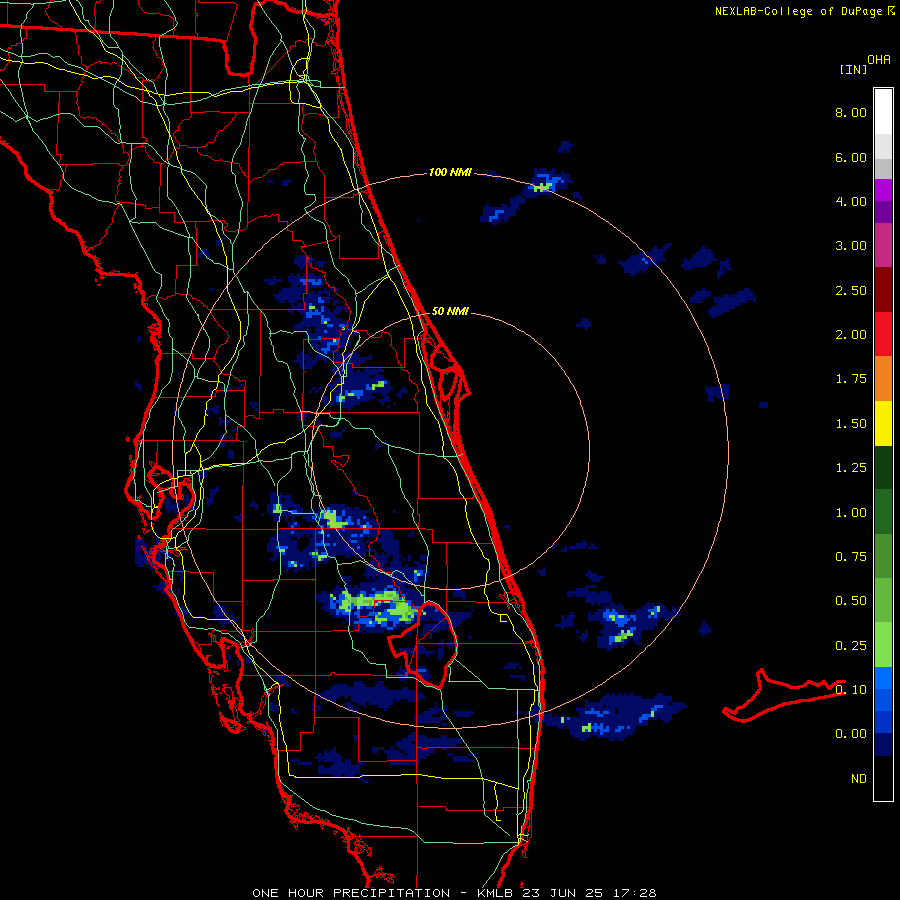900x900 pixels.
Task: Click the red island outline east of Florida
Action: [784, 696]
